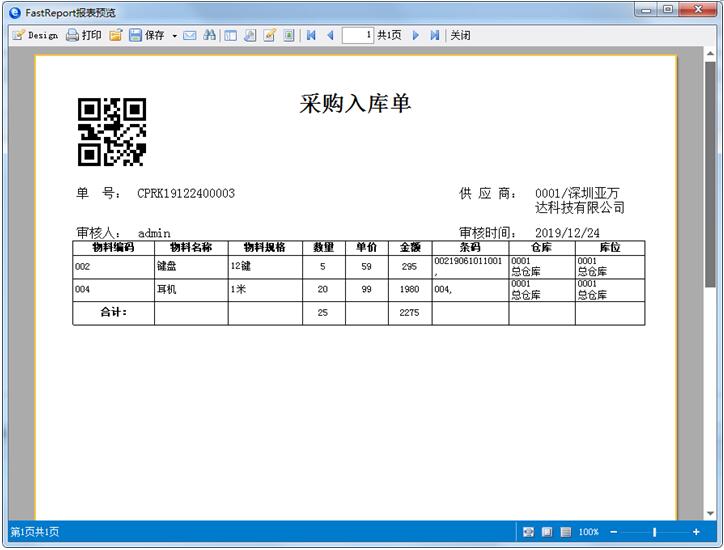Viewport: 724px width, 550px height.
Task: Click the page number input field
Action: click(357, 35)
